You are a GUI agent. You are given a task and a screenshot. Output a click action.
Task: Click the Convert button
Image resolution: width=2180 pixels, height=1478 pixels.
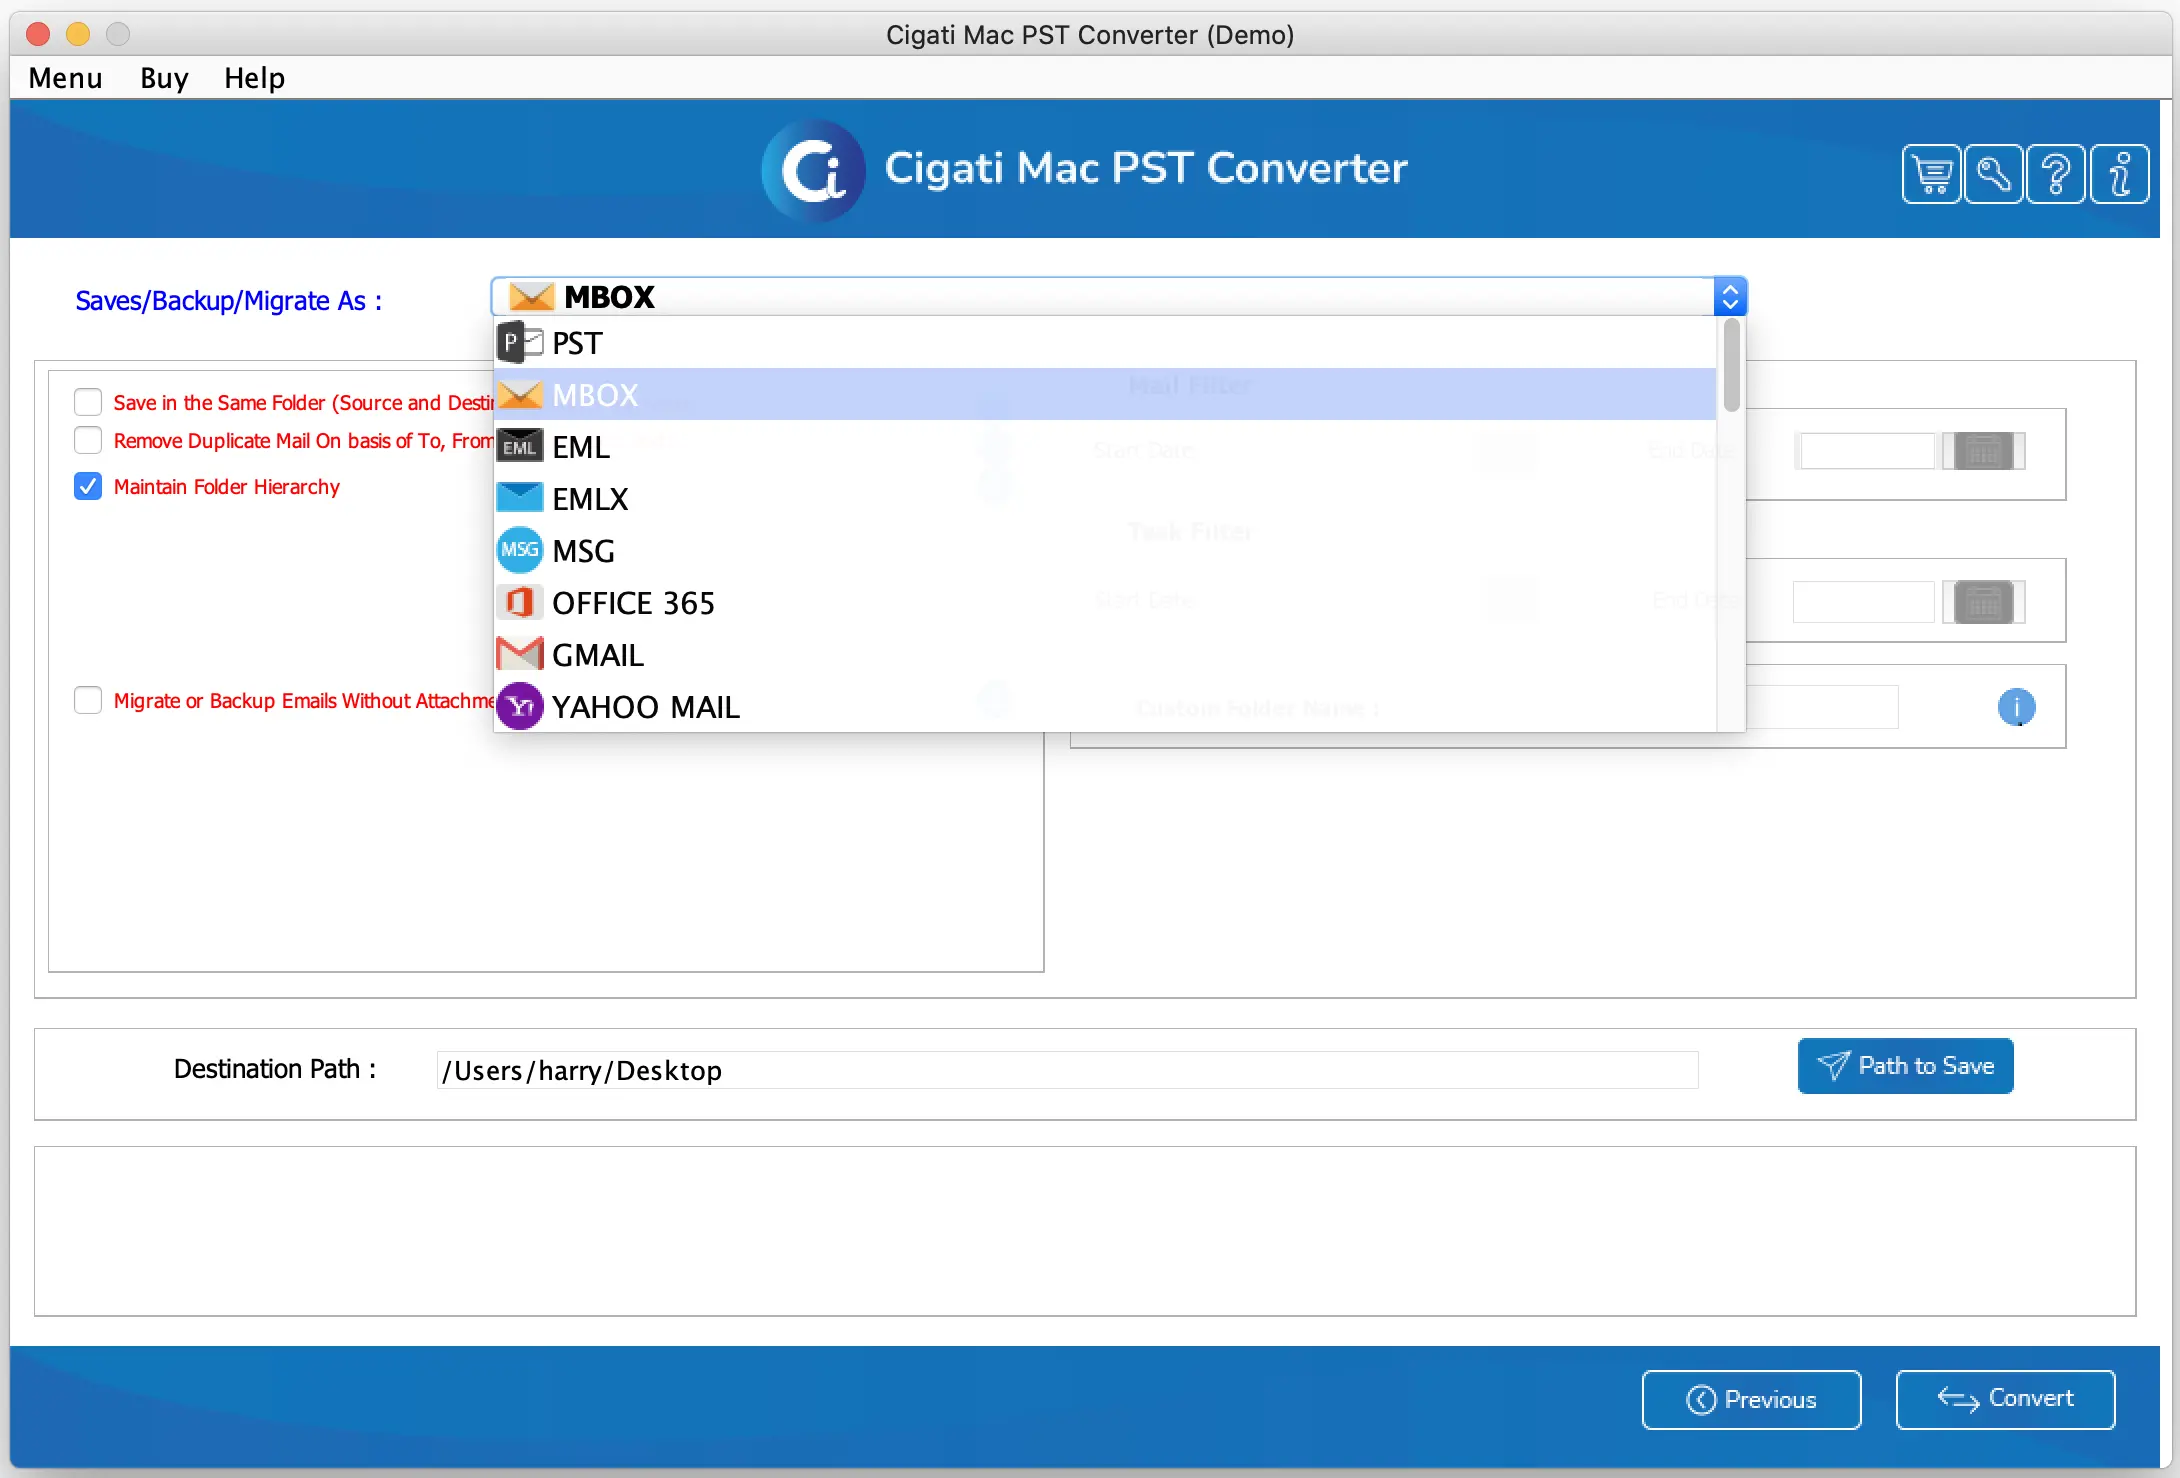pos(2005,1400)
